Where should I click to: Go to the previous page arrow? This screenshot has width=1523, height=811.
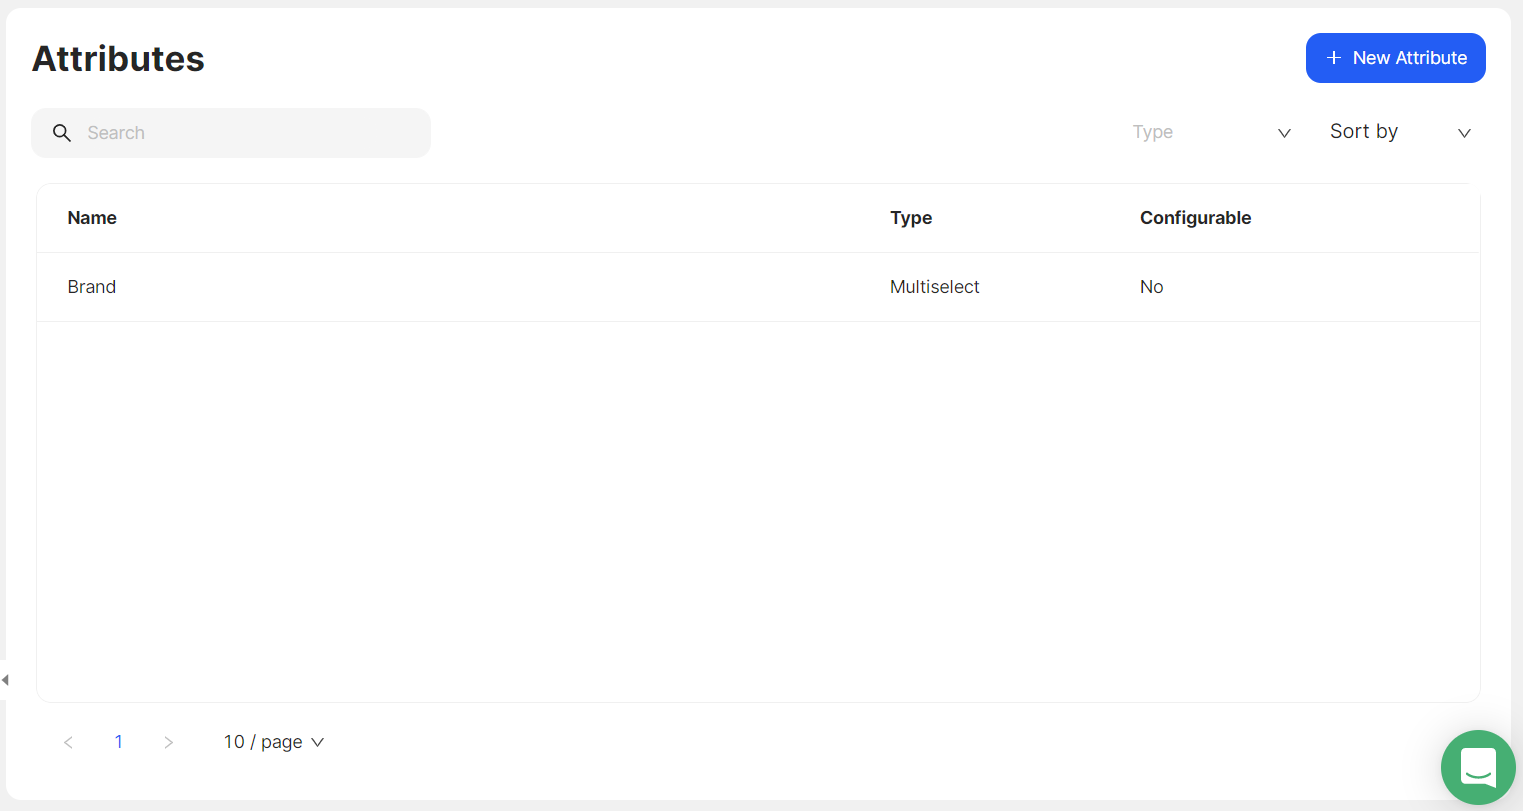pos(68,742)
